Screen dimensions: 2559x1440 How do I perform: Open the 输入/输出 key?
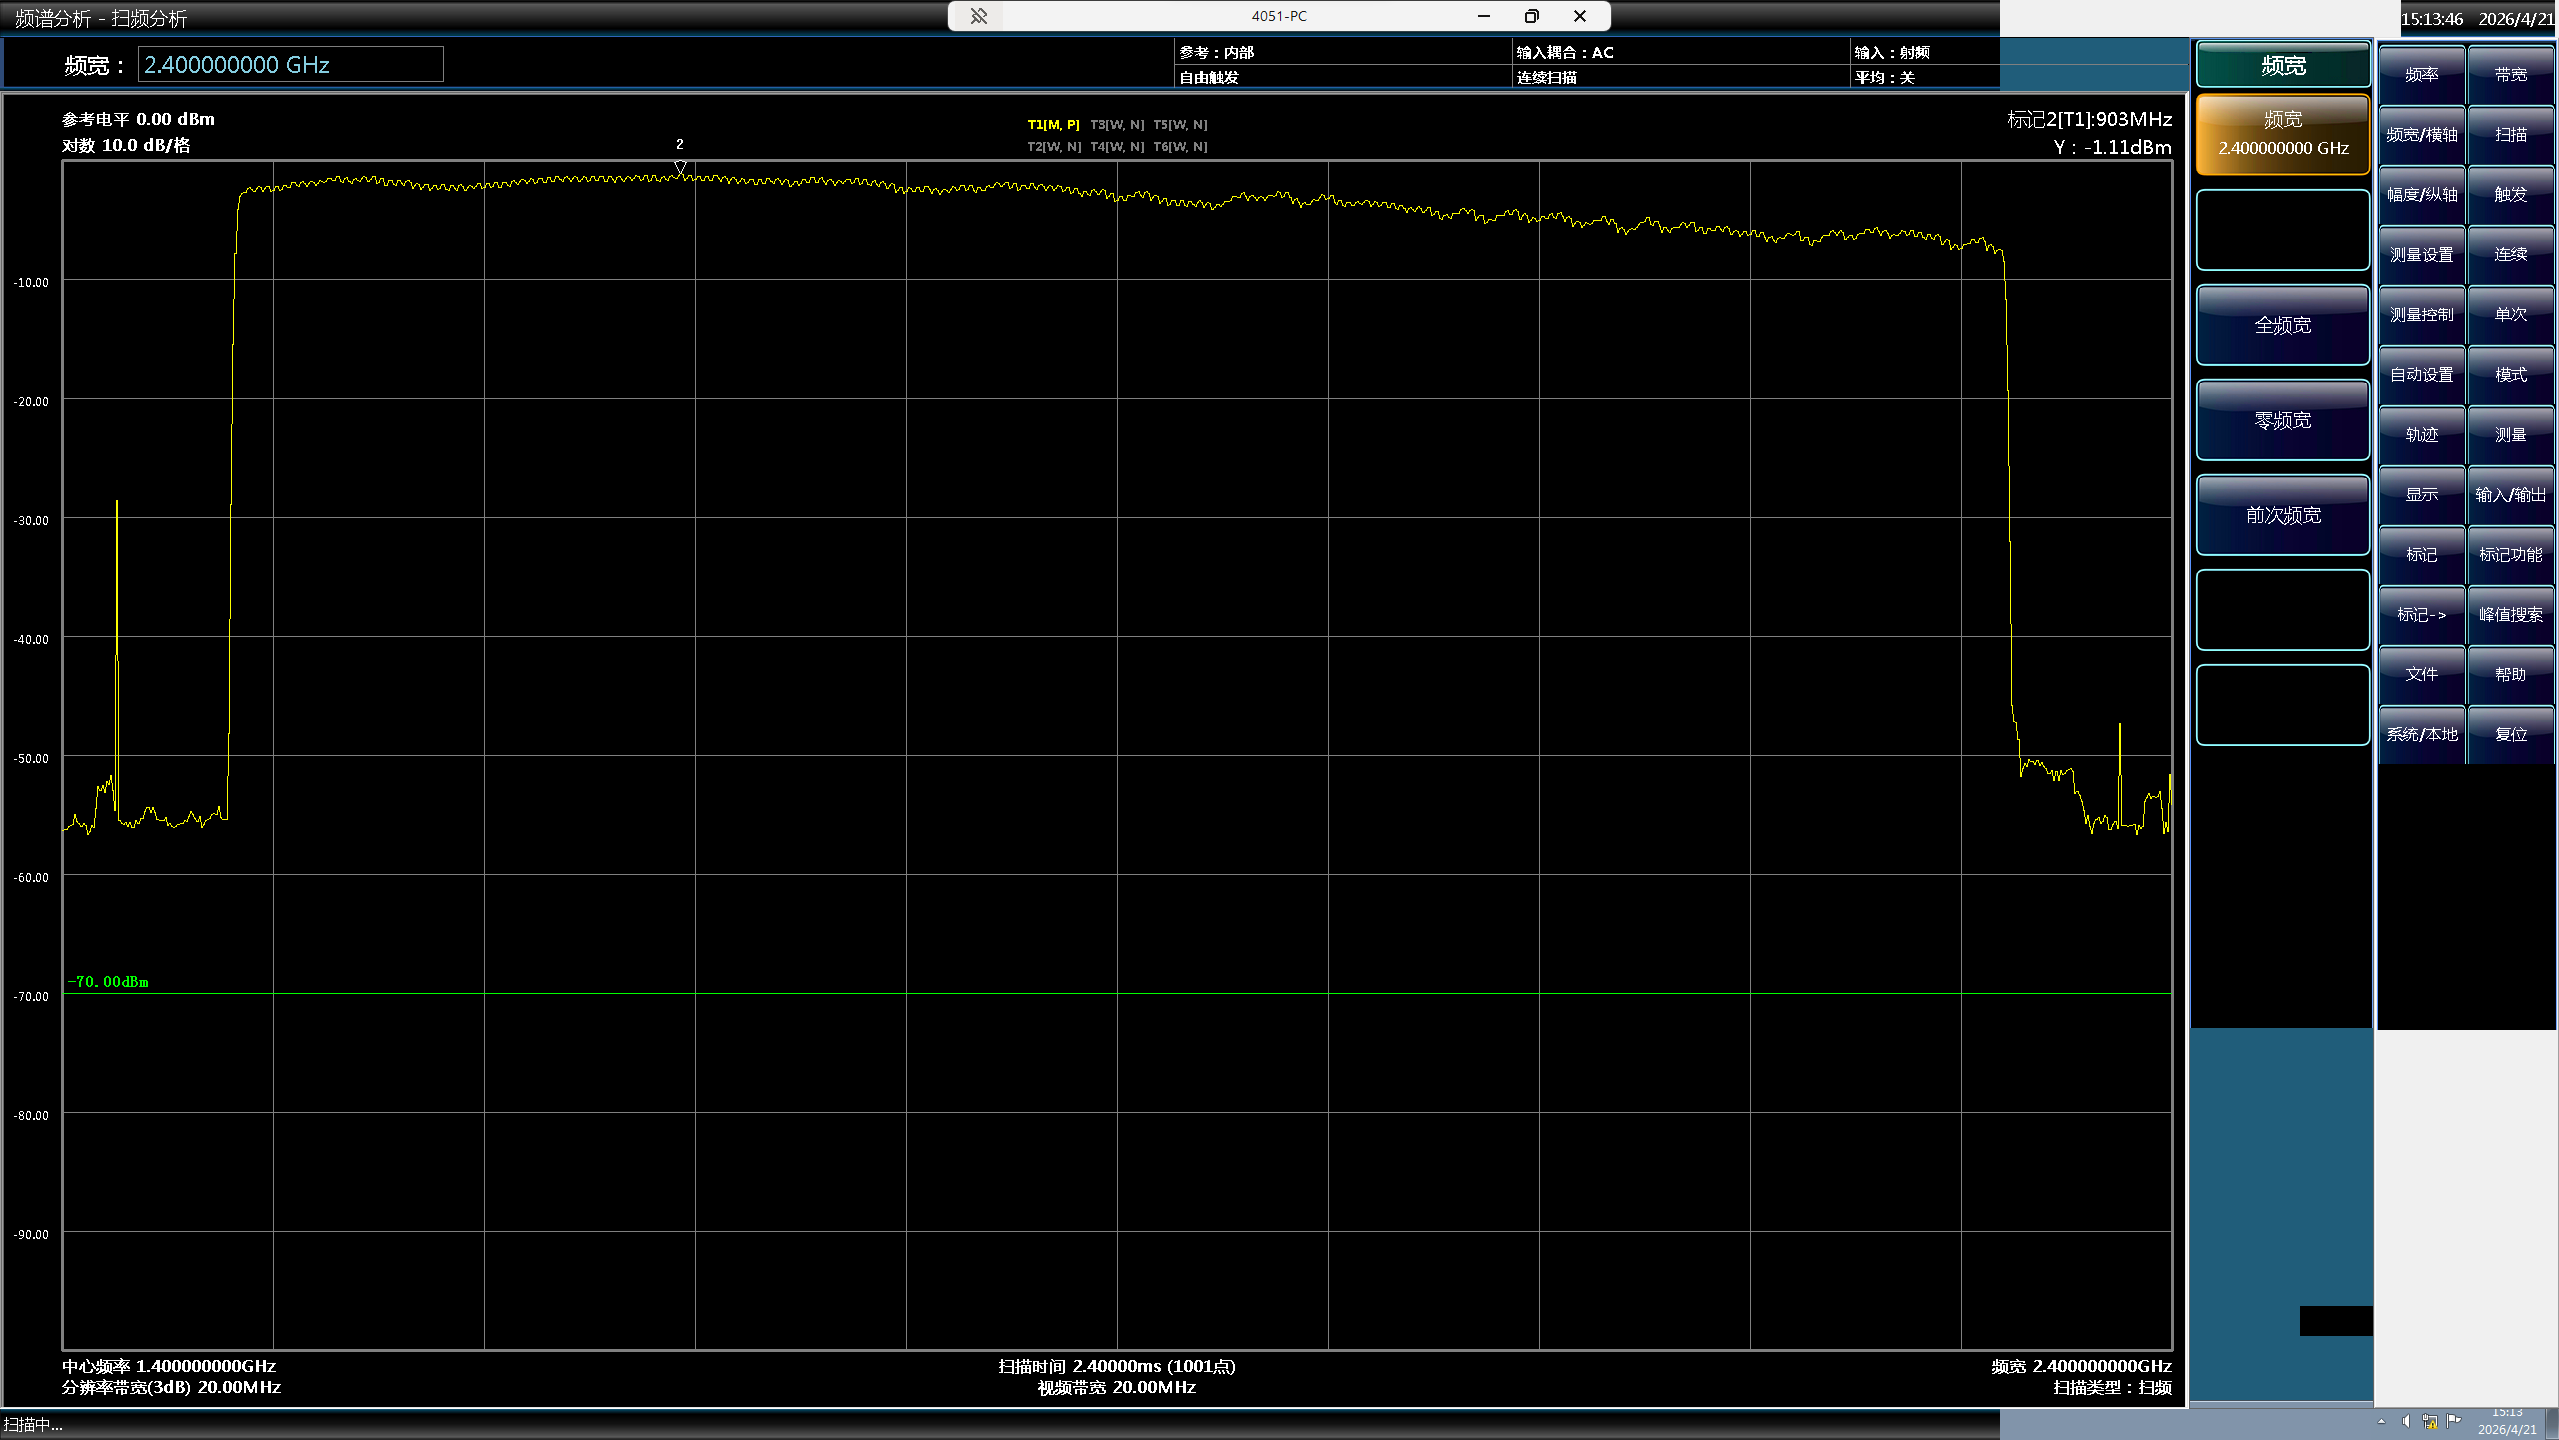click(x=2510, y=495)
